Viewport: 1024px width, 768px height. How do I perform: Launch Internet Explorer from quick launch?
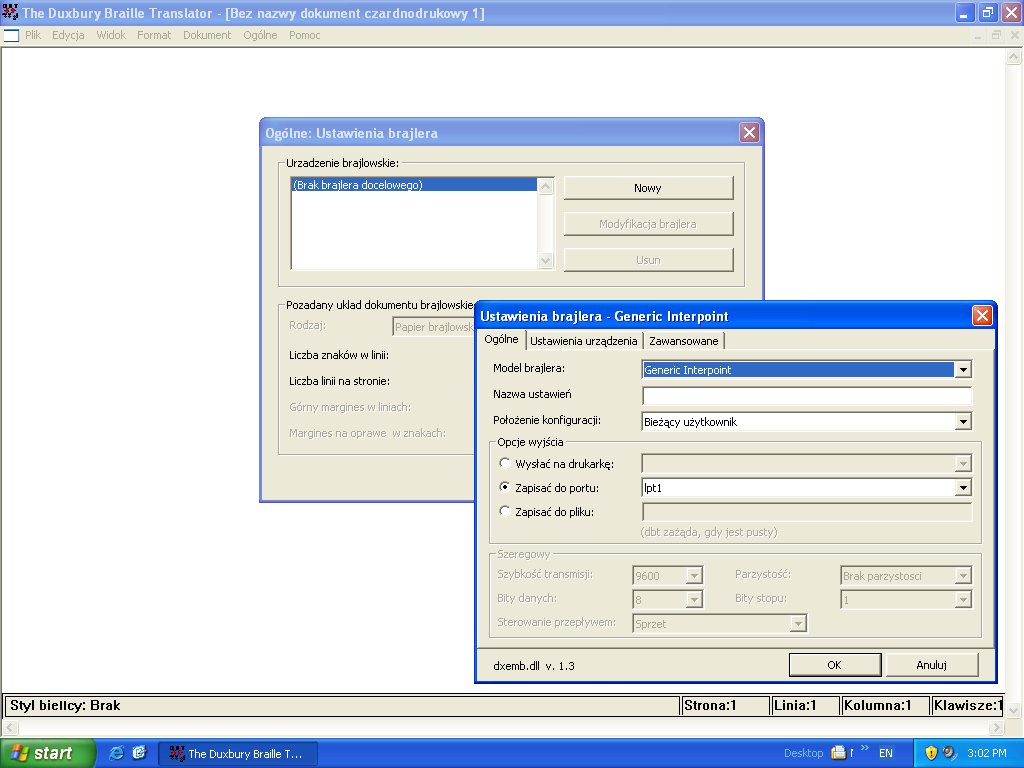[x=116, y=753]
